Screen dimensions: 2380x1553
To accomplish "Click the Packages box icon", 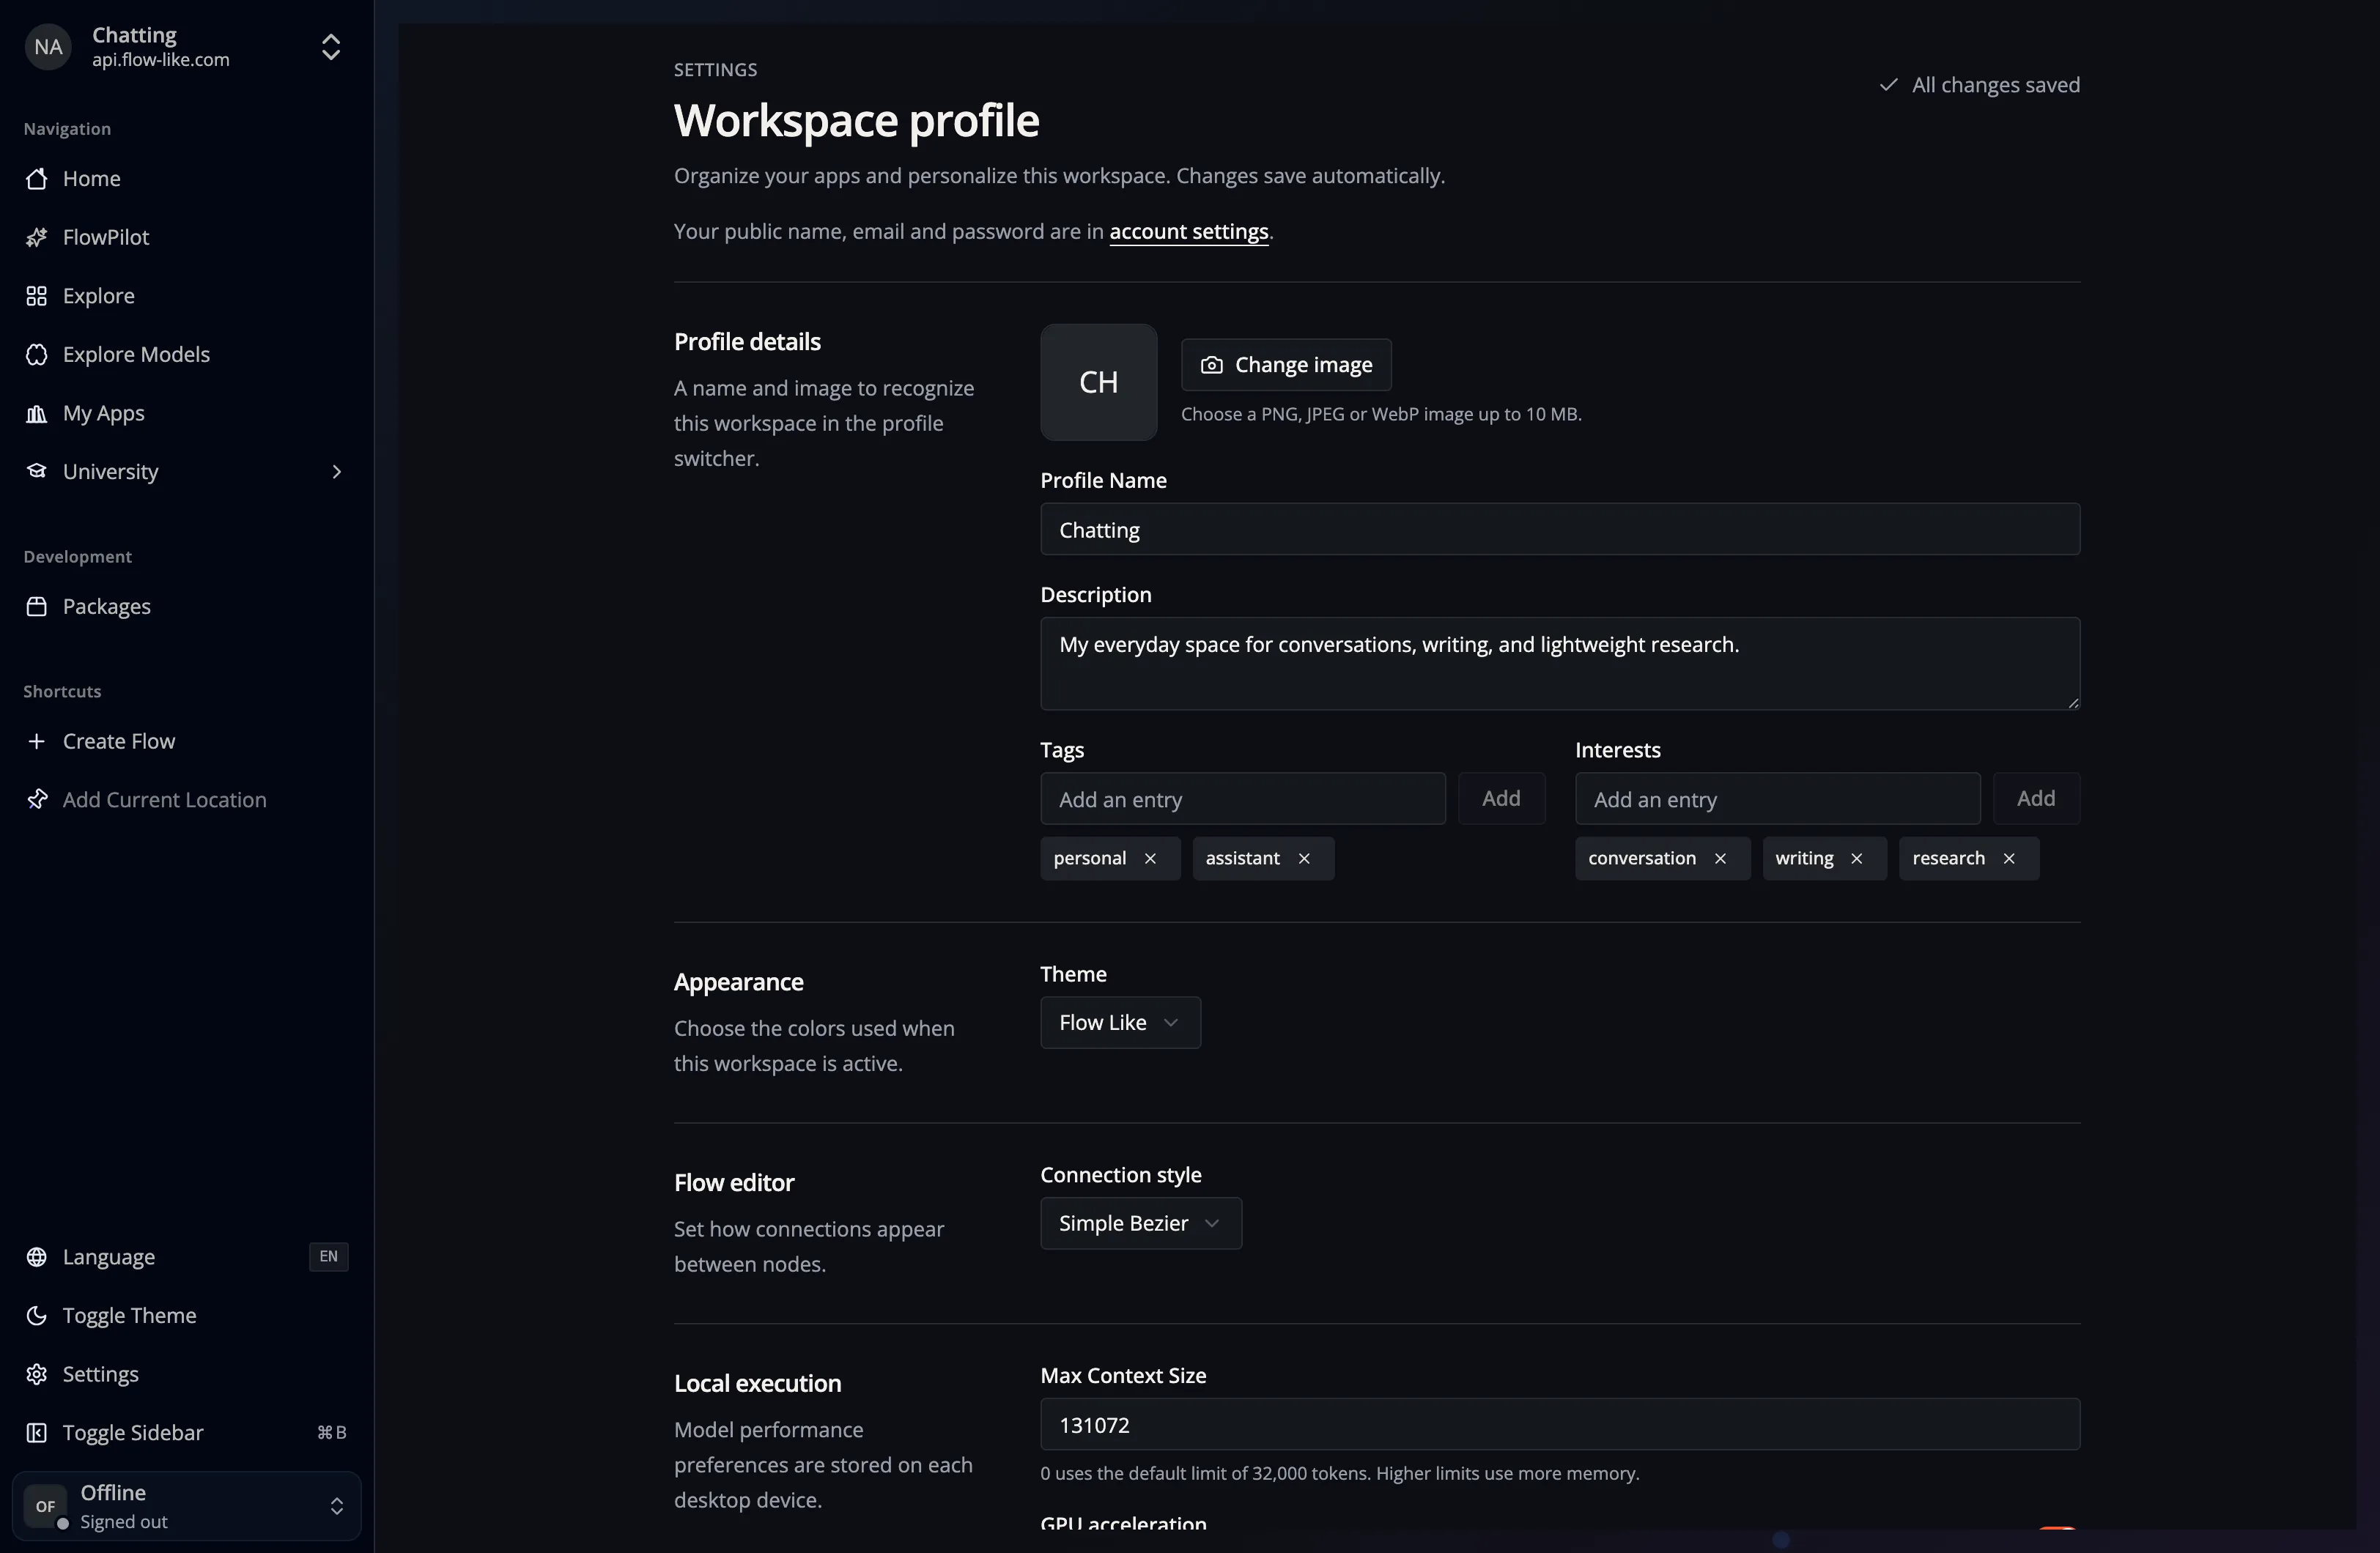I will tap(37, 606).
